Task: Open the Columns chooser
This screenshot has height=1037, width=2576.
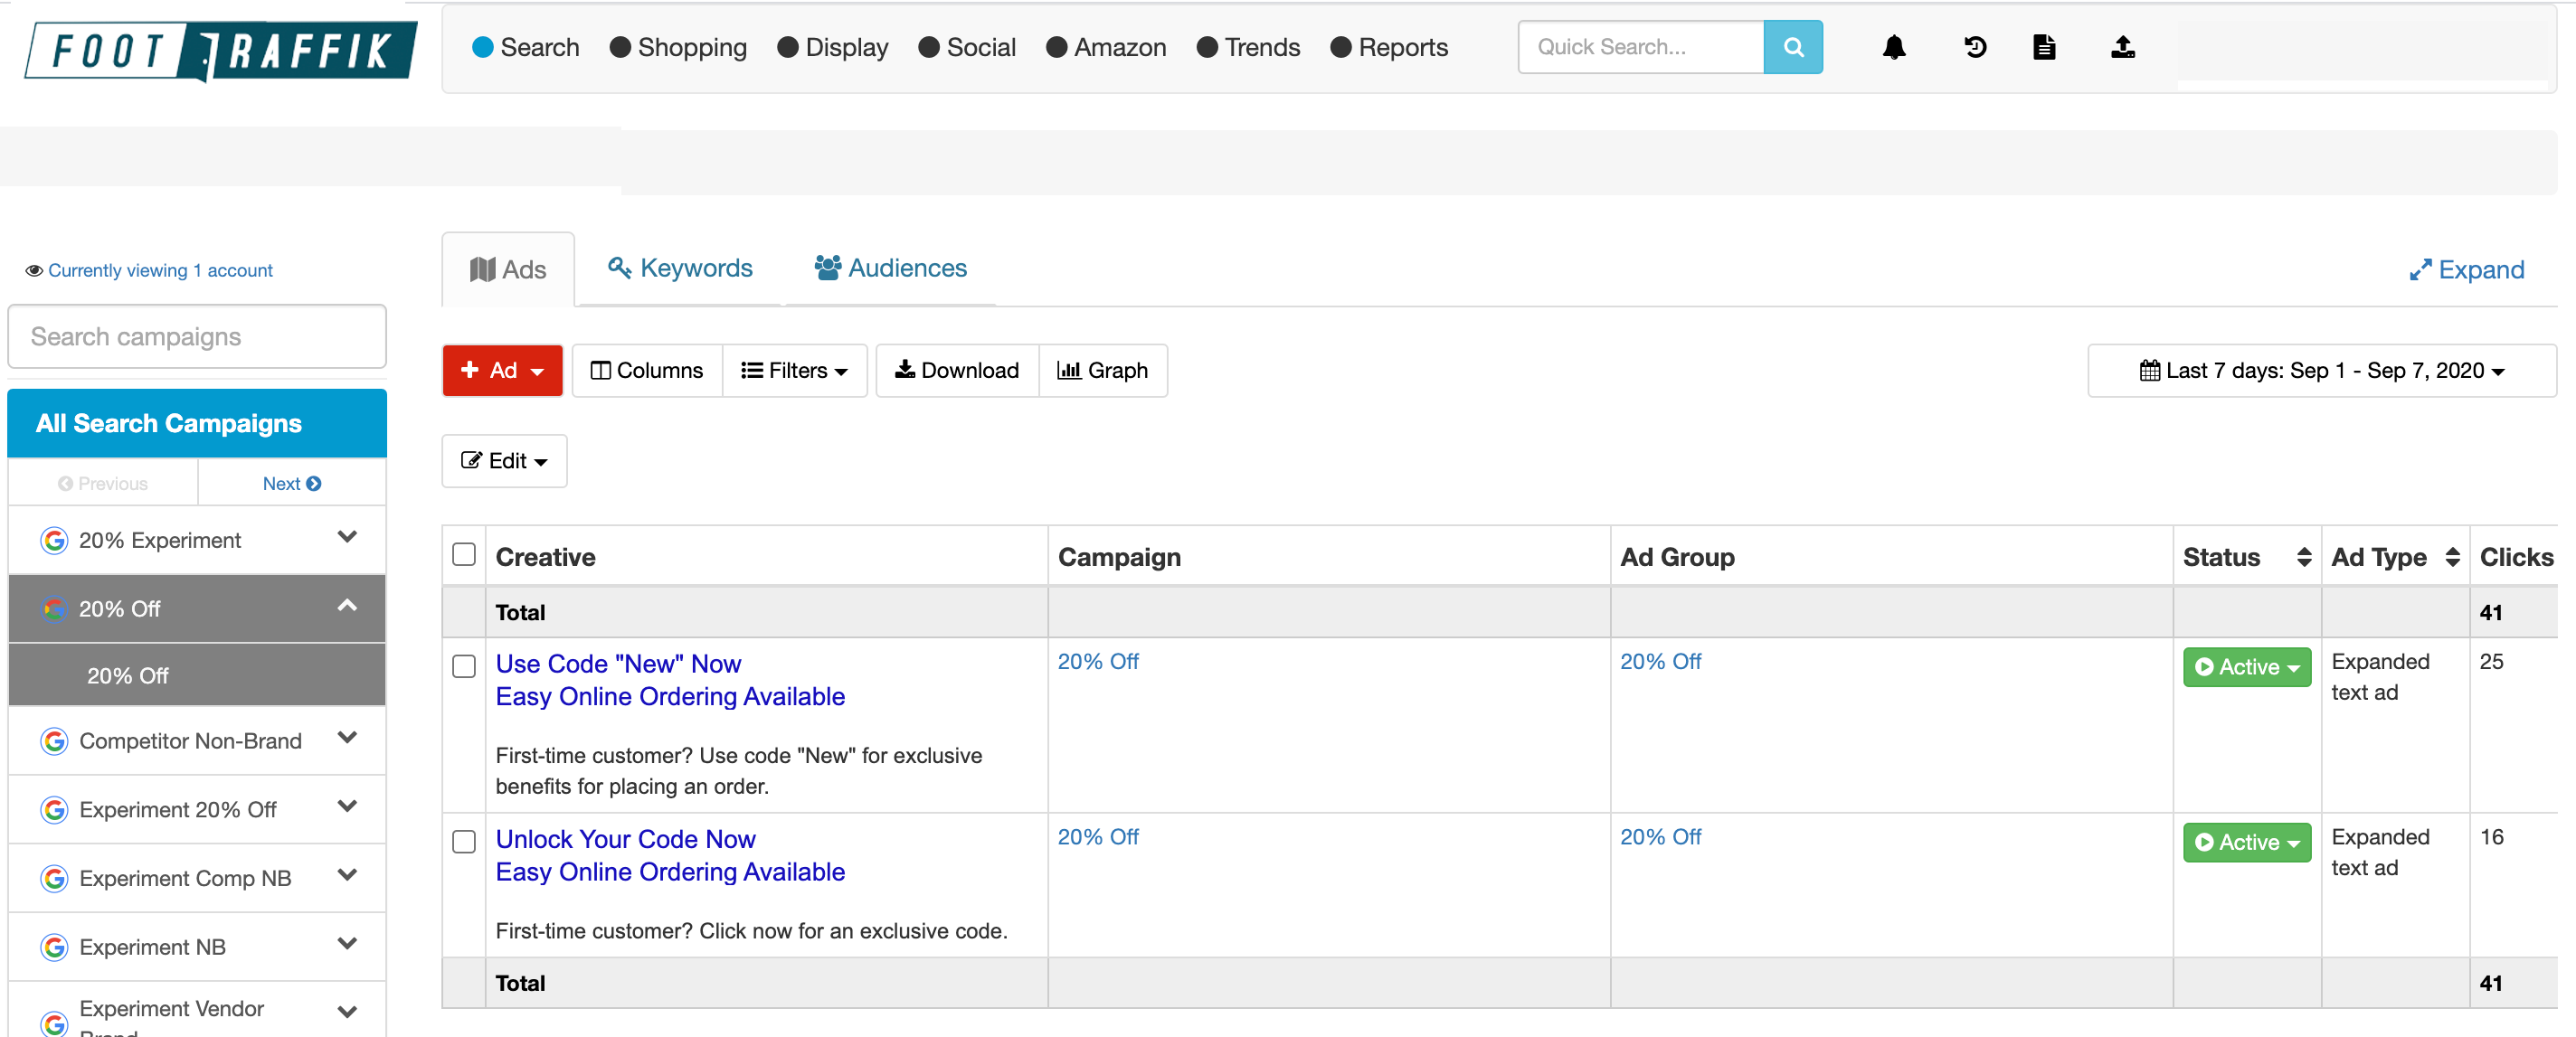Action: [x=646, y=370]
